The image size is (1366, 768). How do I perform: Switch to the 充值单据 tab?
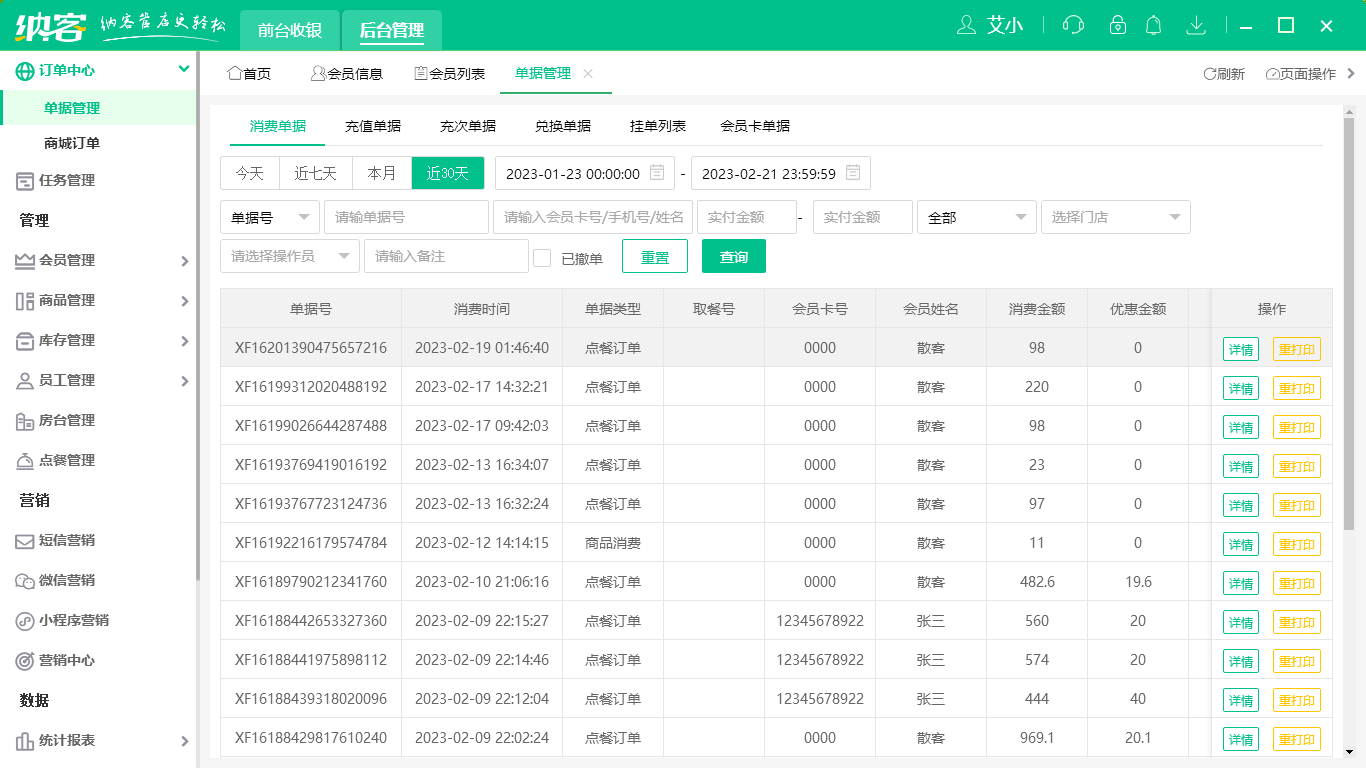point(373,126)
